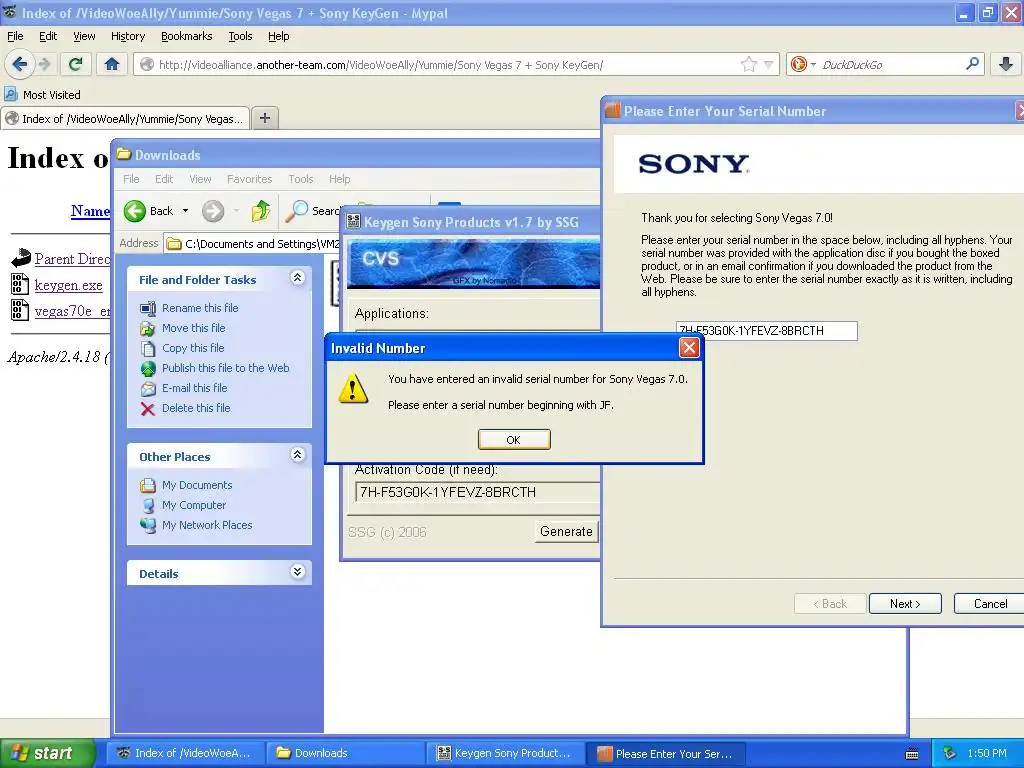The image size is (1024, 768).
Task: Bookmark this page with the star icon
Action: (x=748, y=64)
